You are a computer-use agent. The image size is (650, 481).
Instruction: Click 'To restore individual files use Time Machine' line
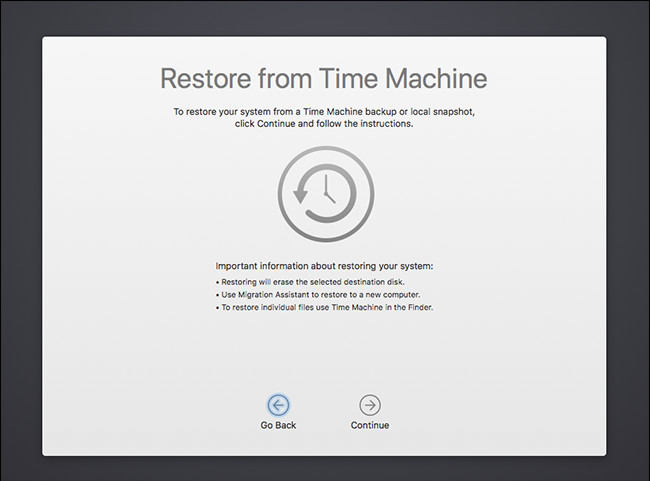324,308
